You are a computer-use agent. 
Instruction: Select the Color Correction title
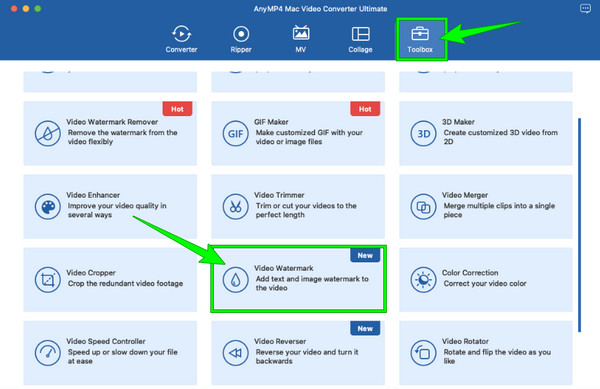[470, 273]
